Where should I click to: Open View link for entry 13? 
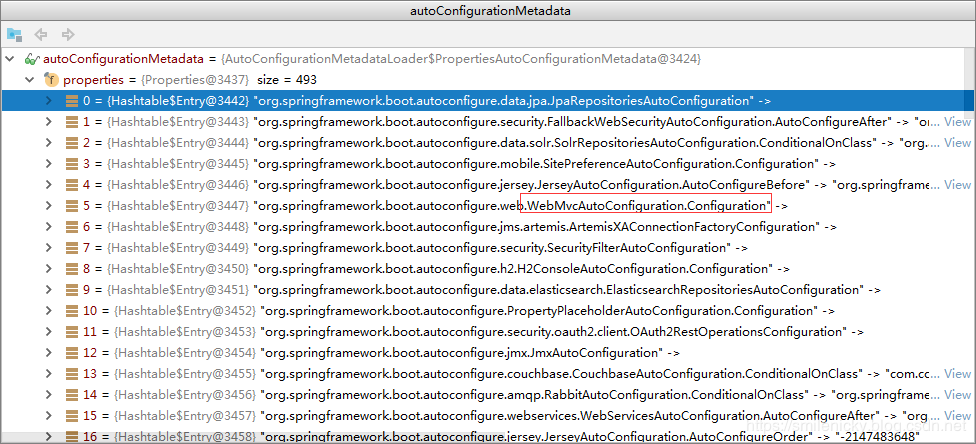957,374
